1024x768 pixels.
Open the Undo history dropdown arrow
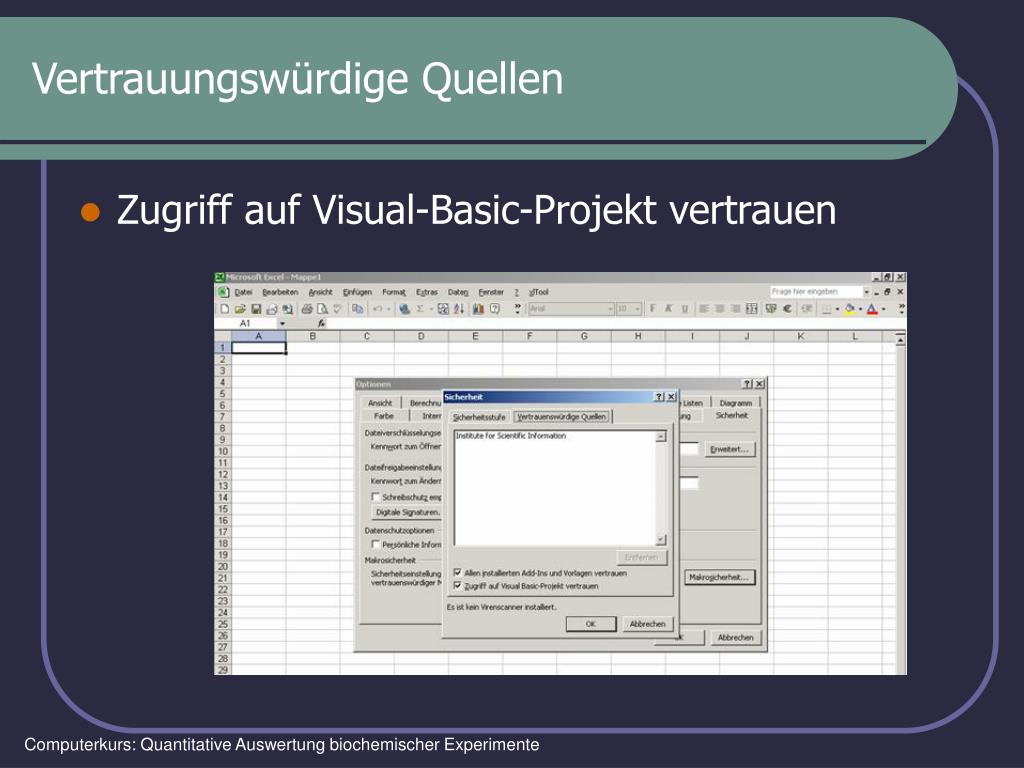389,309
